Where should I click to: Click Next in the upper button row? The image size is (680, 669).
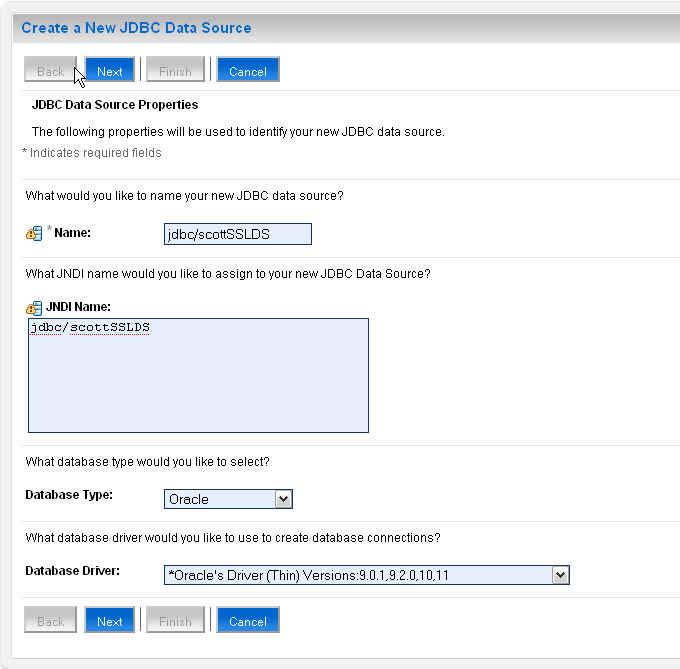tap(110, 71)
